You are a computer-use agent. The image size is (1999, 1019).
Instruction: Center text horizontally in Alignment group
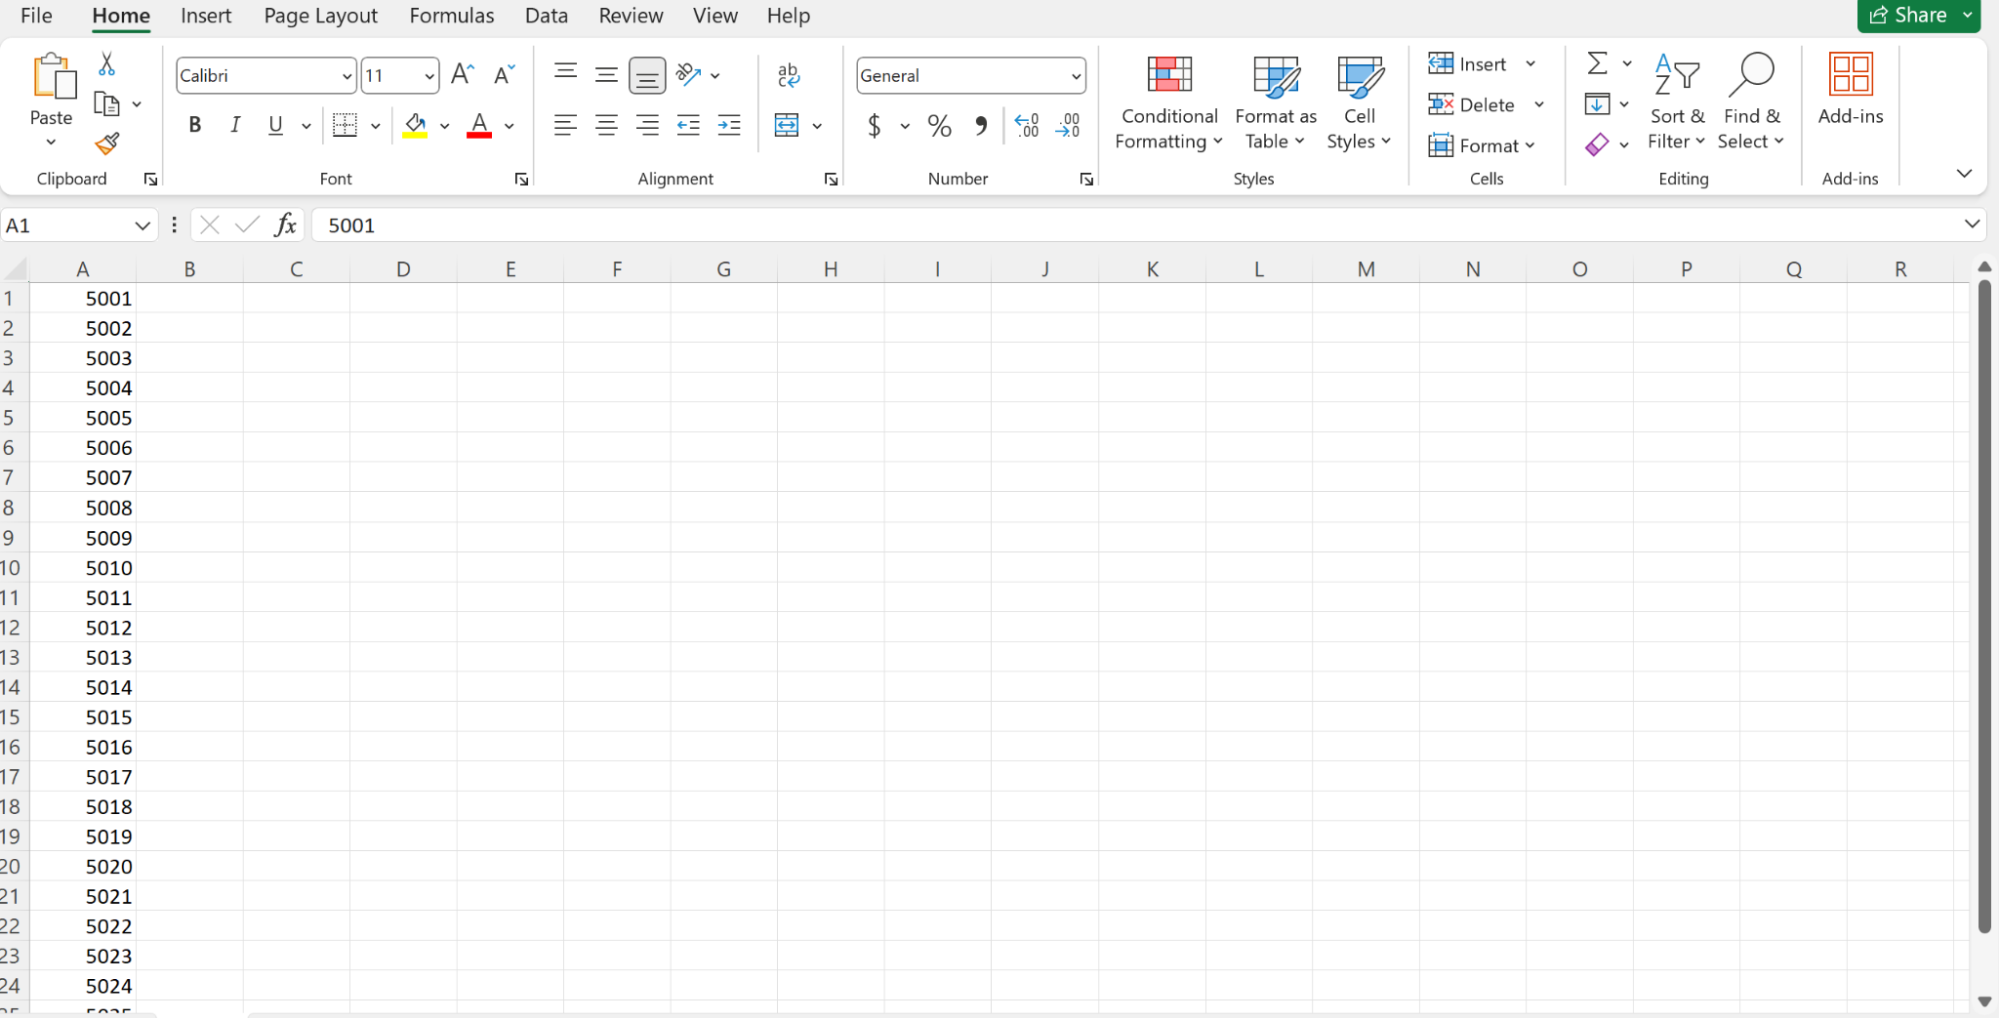tap(606, 125)
